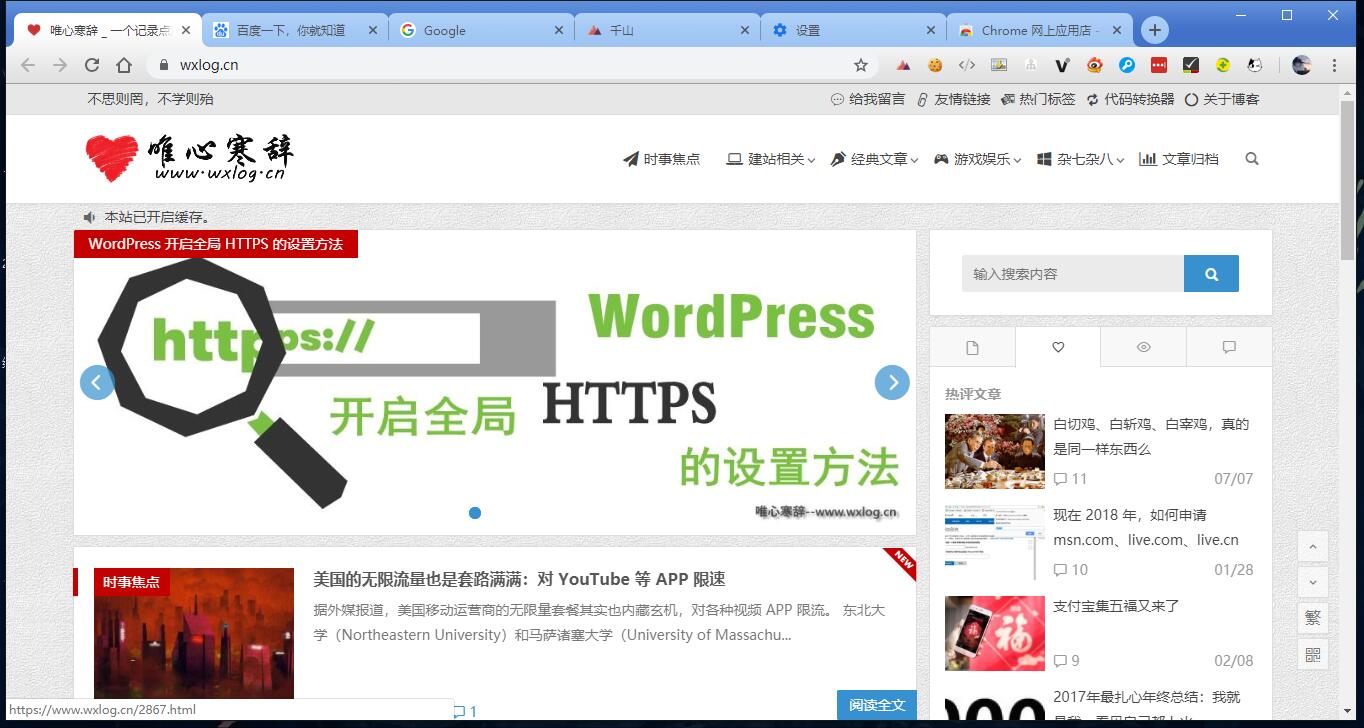1364x728 pixels.
Task: Open thumbnail for msn.com application article
Action: (x=995, y=542)
